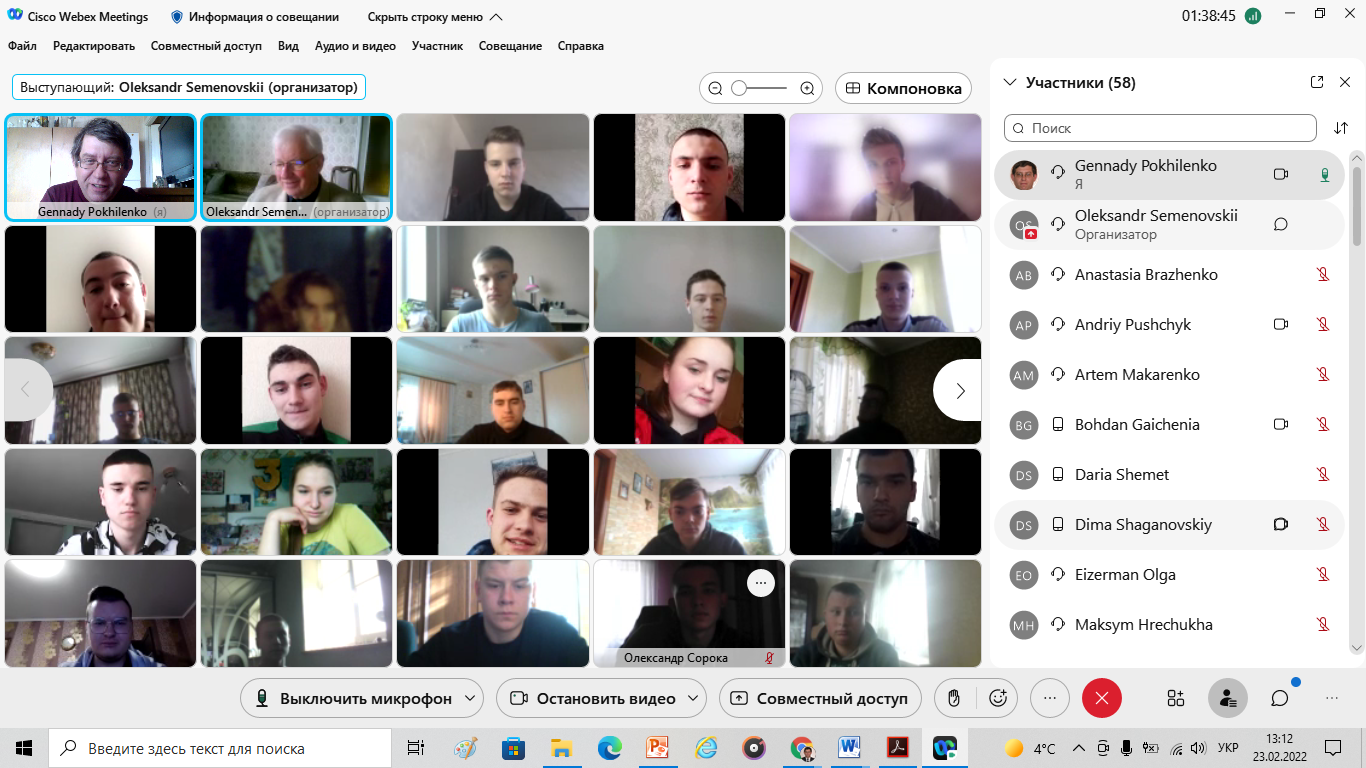Open the Совместный доступ menu
The width and height of the screenshot is (1366, 768).
point(206,46)
